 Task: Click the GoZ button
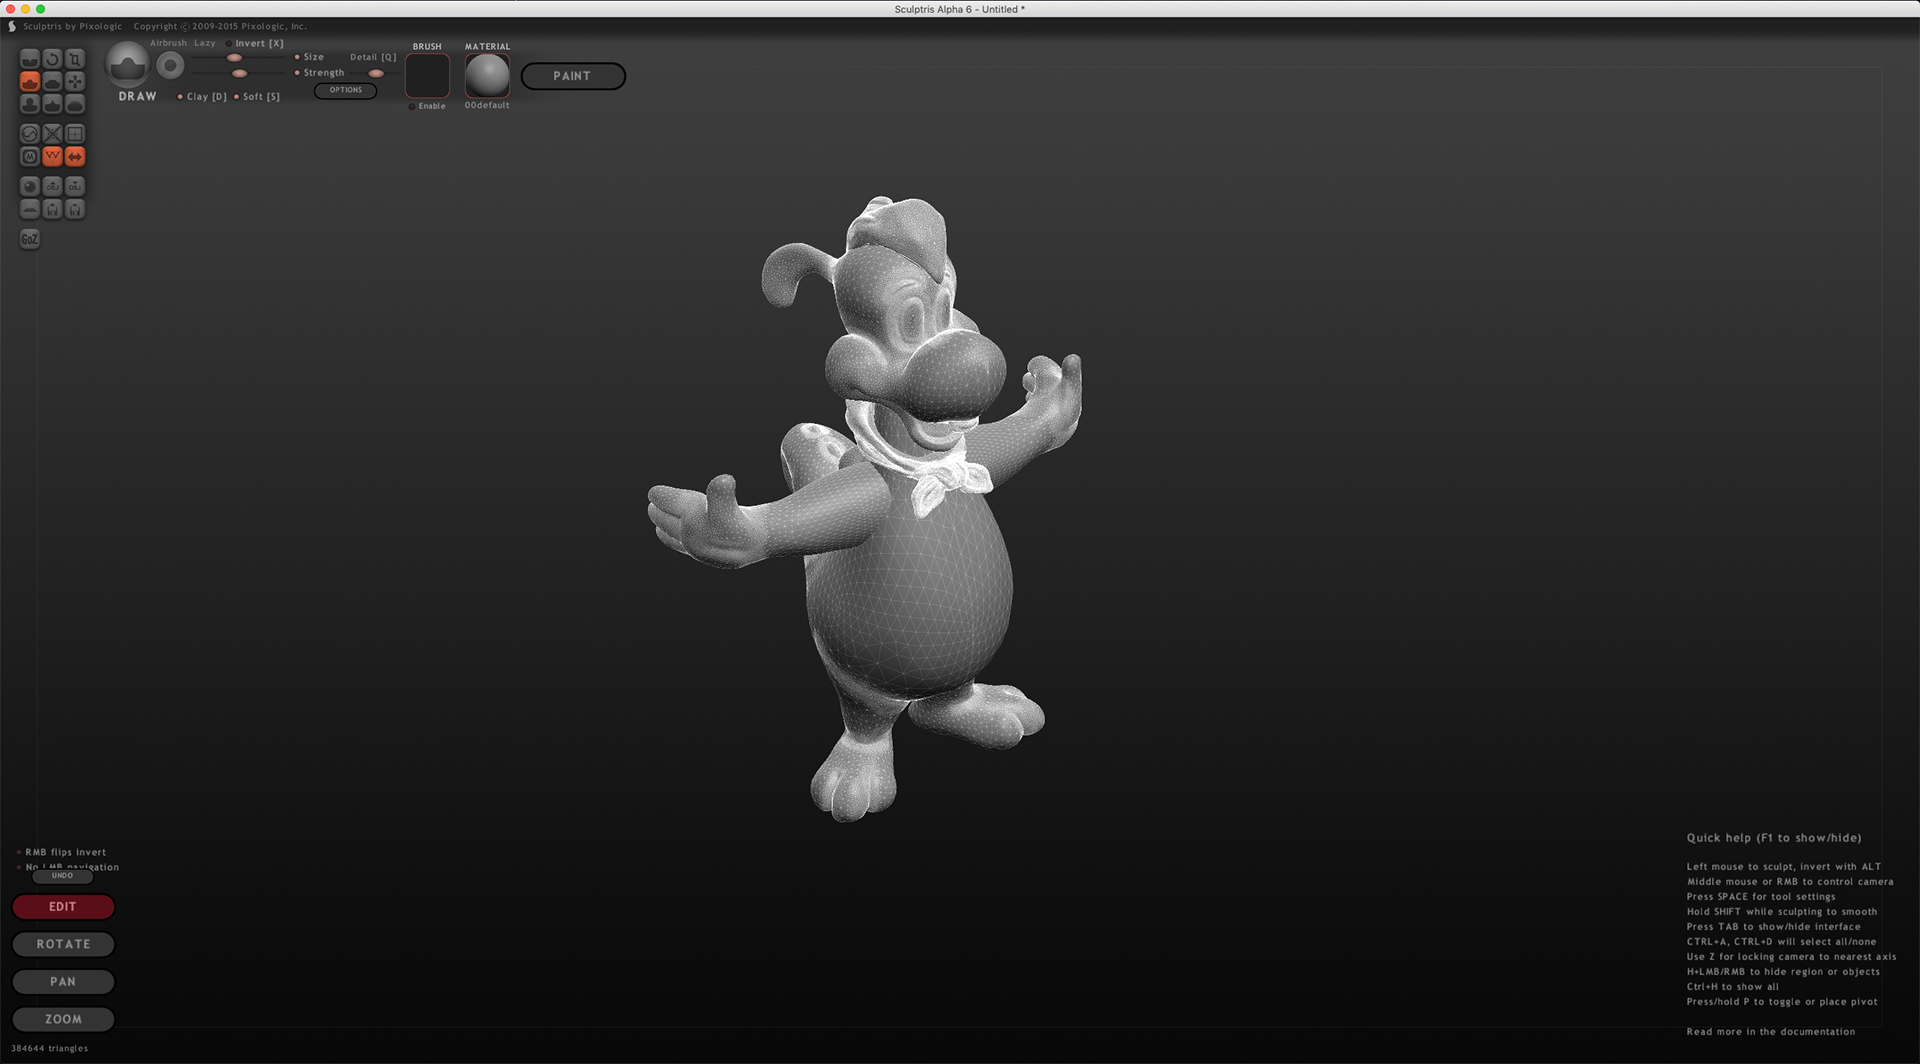click(x=30, y=239)
